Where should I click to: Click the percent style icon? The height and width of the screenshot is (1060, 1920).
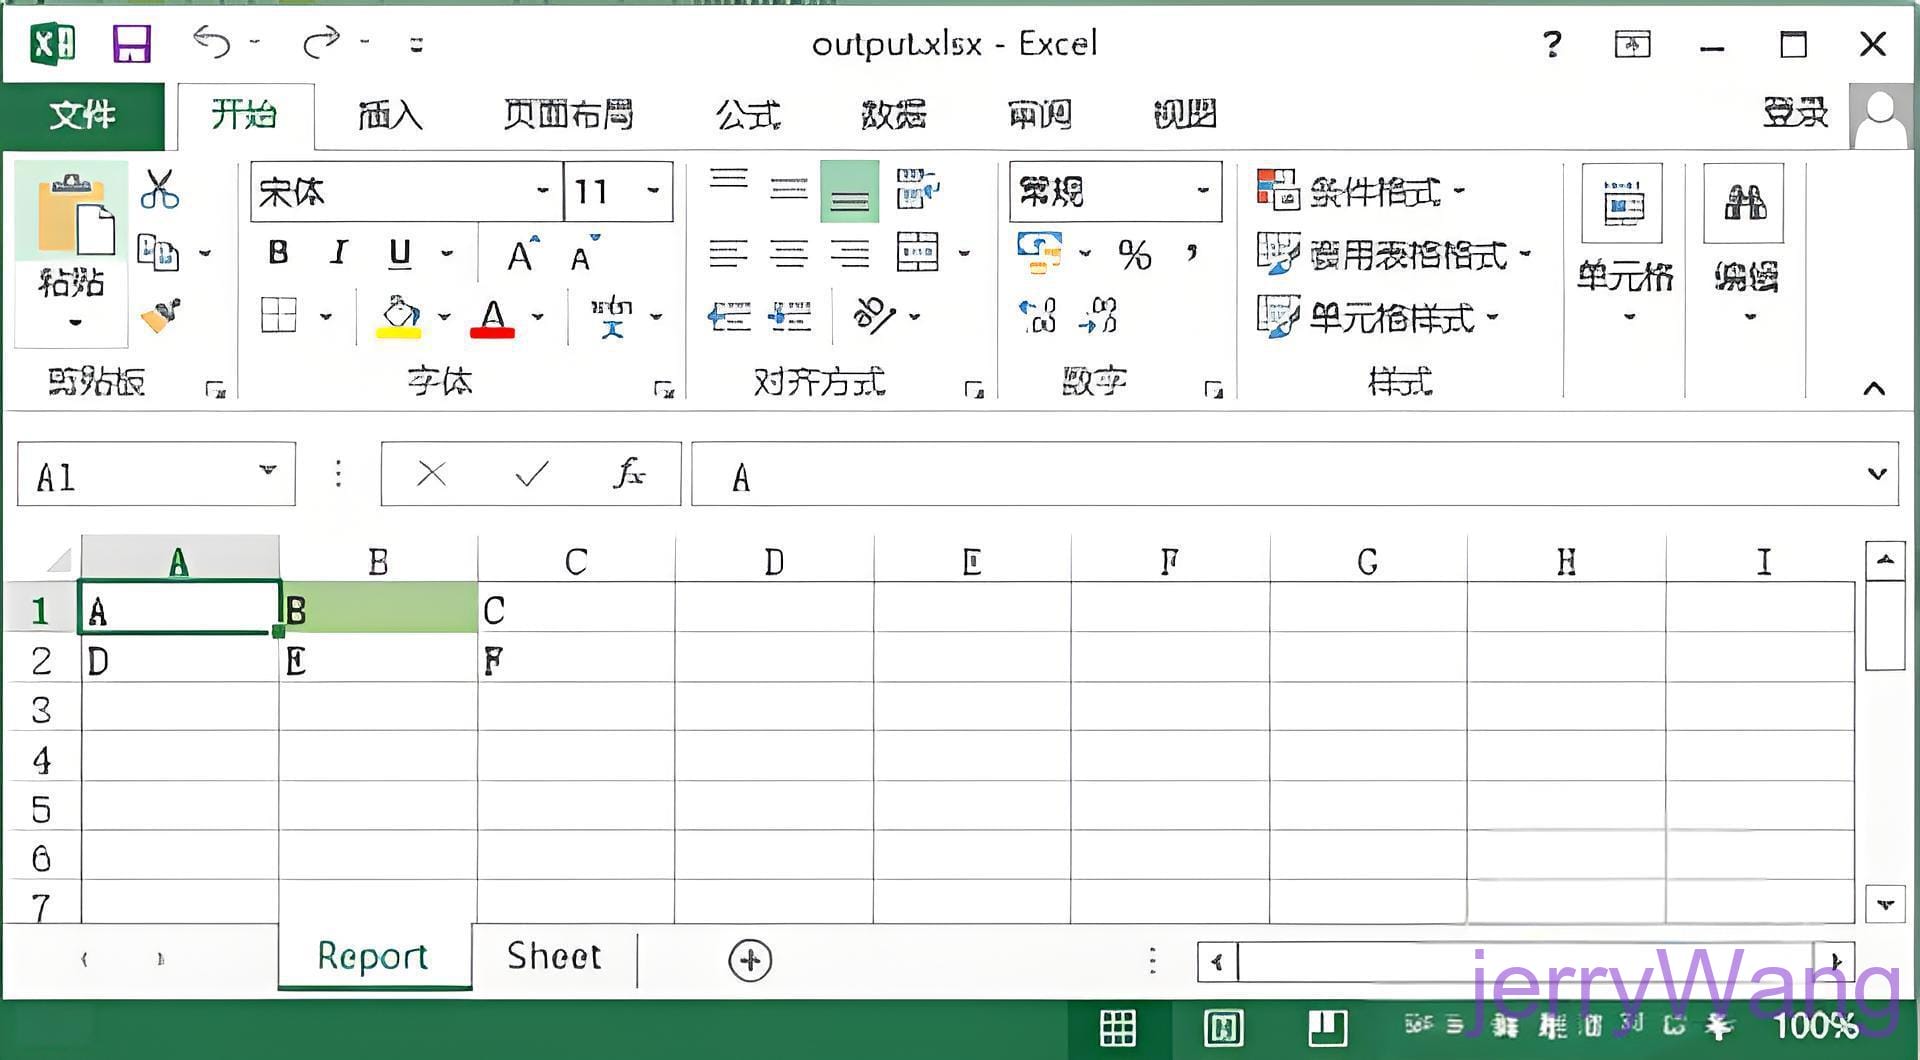(x=1134, y=255)
